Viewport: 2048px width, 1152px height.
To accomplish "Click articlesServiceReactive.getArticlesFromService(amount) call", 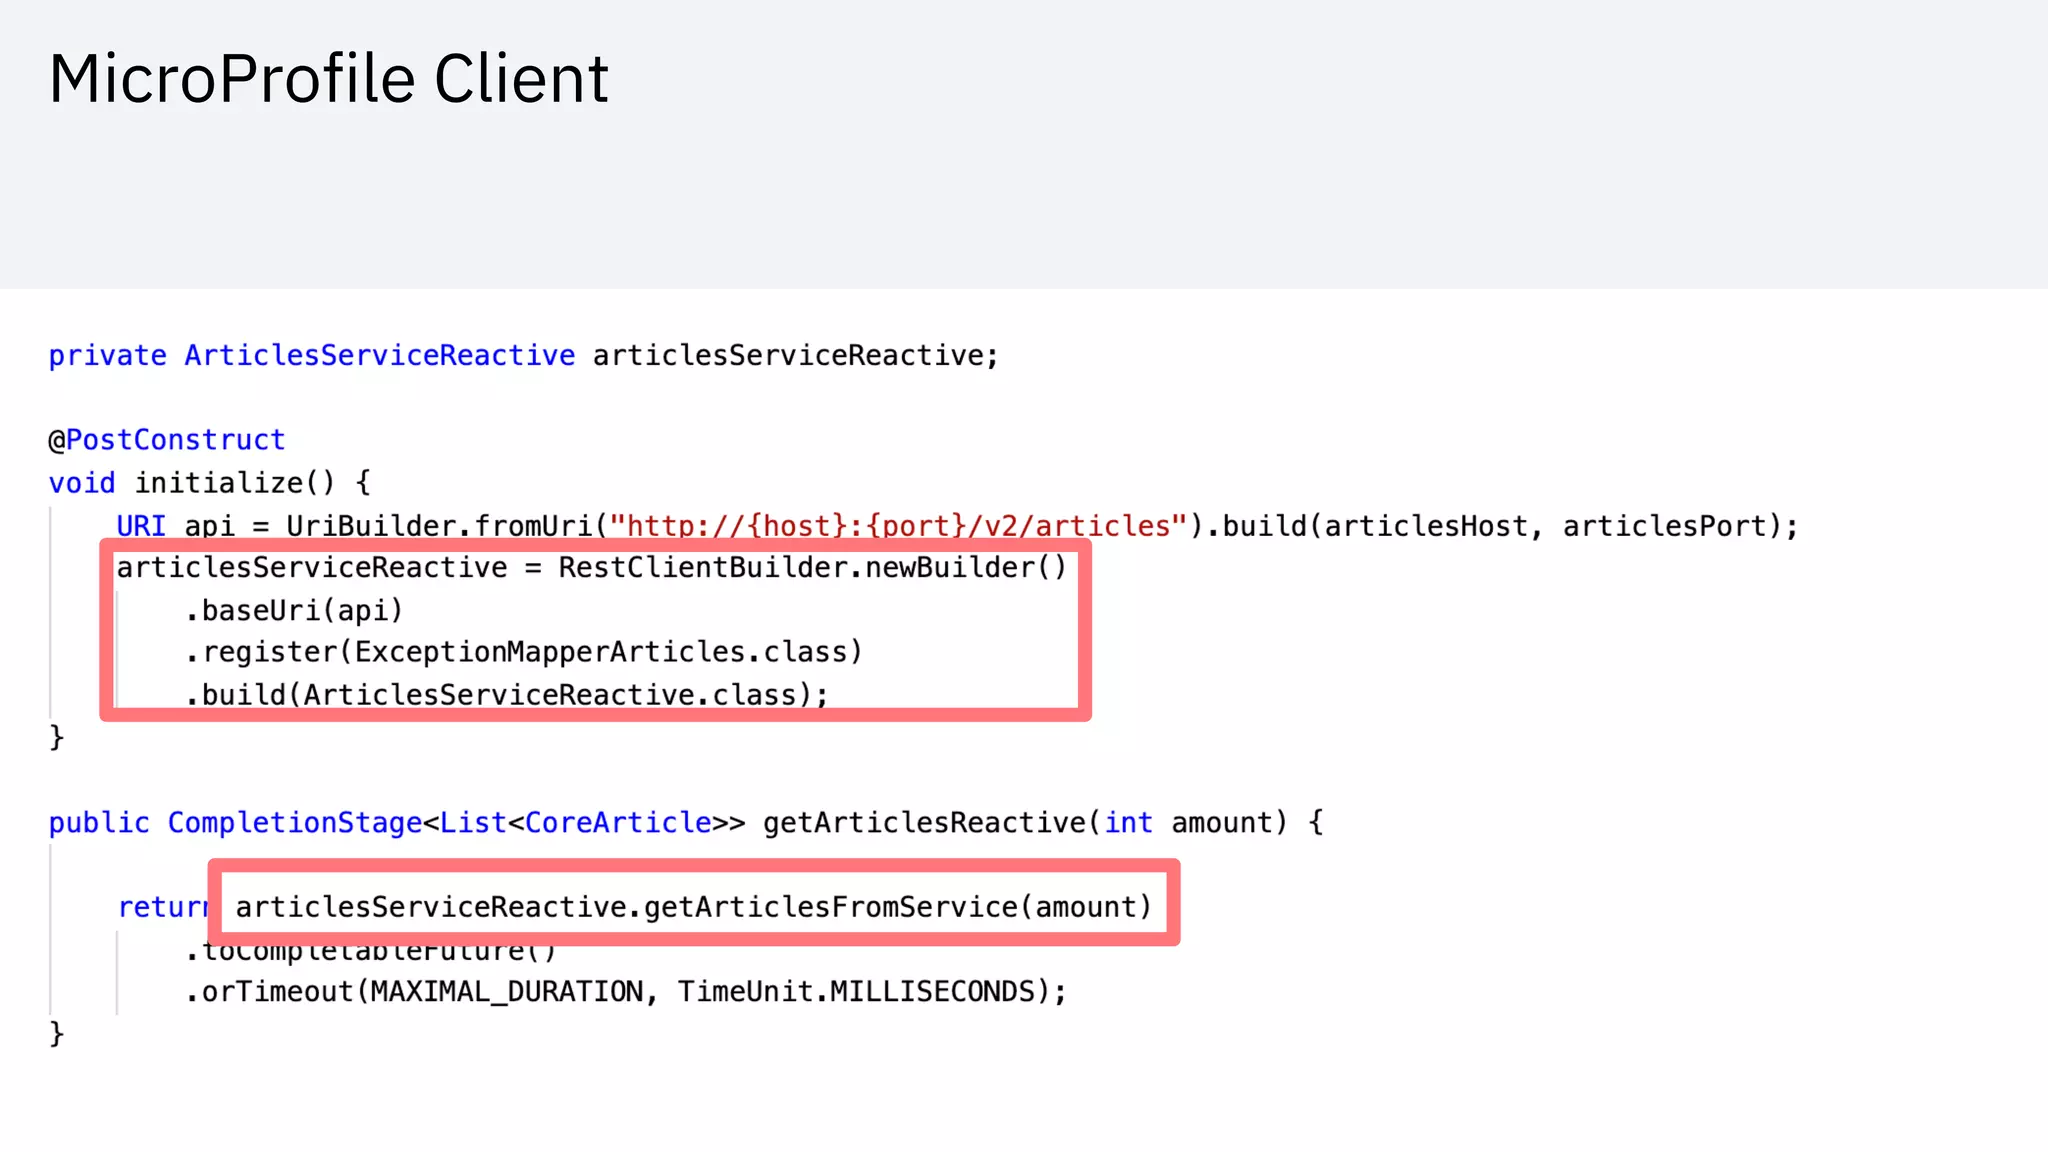I will 693,907.
